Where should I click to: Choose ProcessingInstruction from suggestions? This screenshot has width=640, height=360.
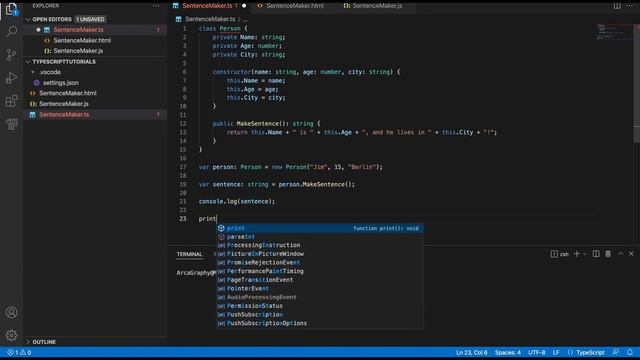click(x=320, y=245)
